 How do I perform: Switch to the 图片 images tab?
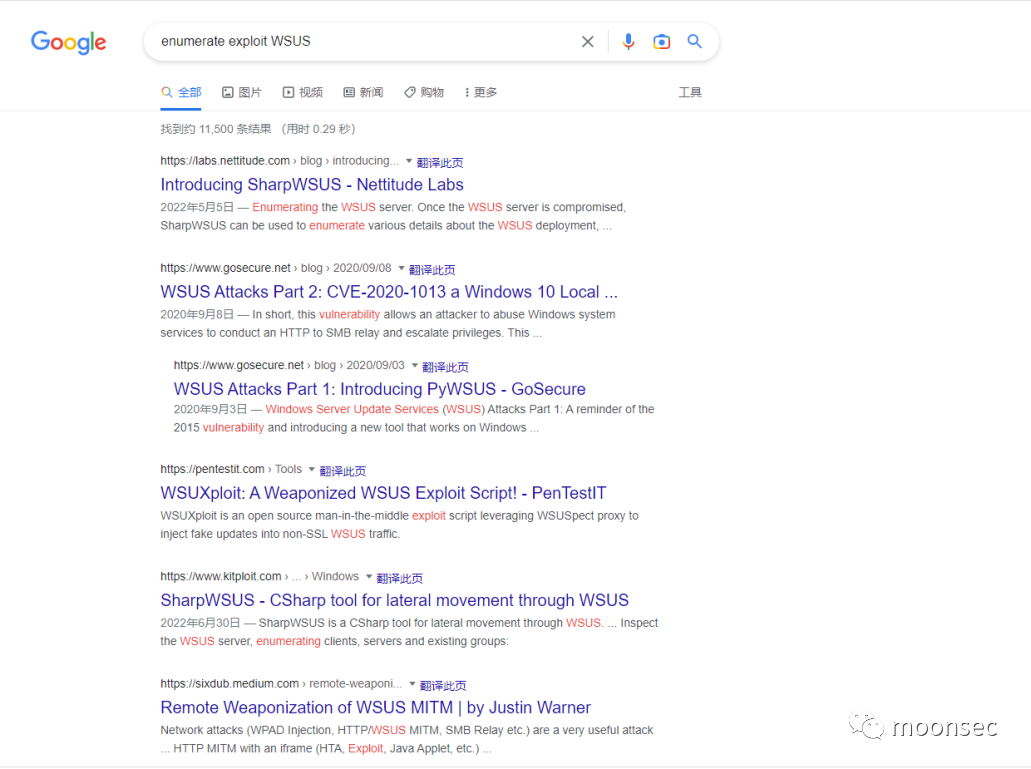242,92
